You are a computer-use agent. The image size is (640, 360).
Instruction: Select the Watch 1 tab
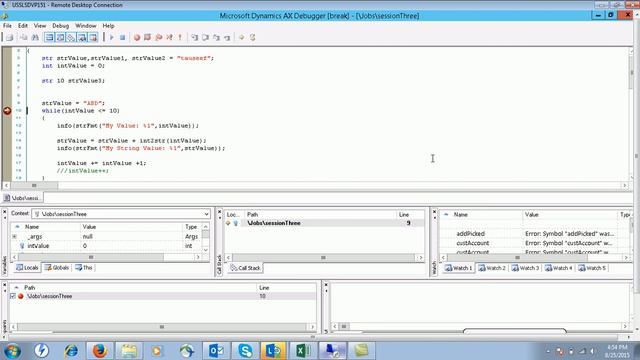click(458, 268)
